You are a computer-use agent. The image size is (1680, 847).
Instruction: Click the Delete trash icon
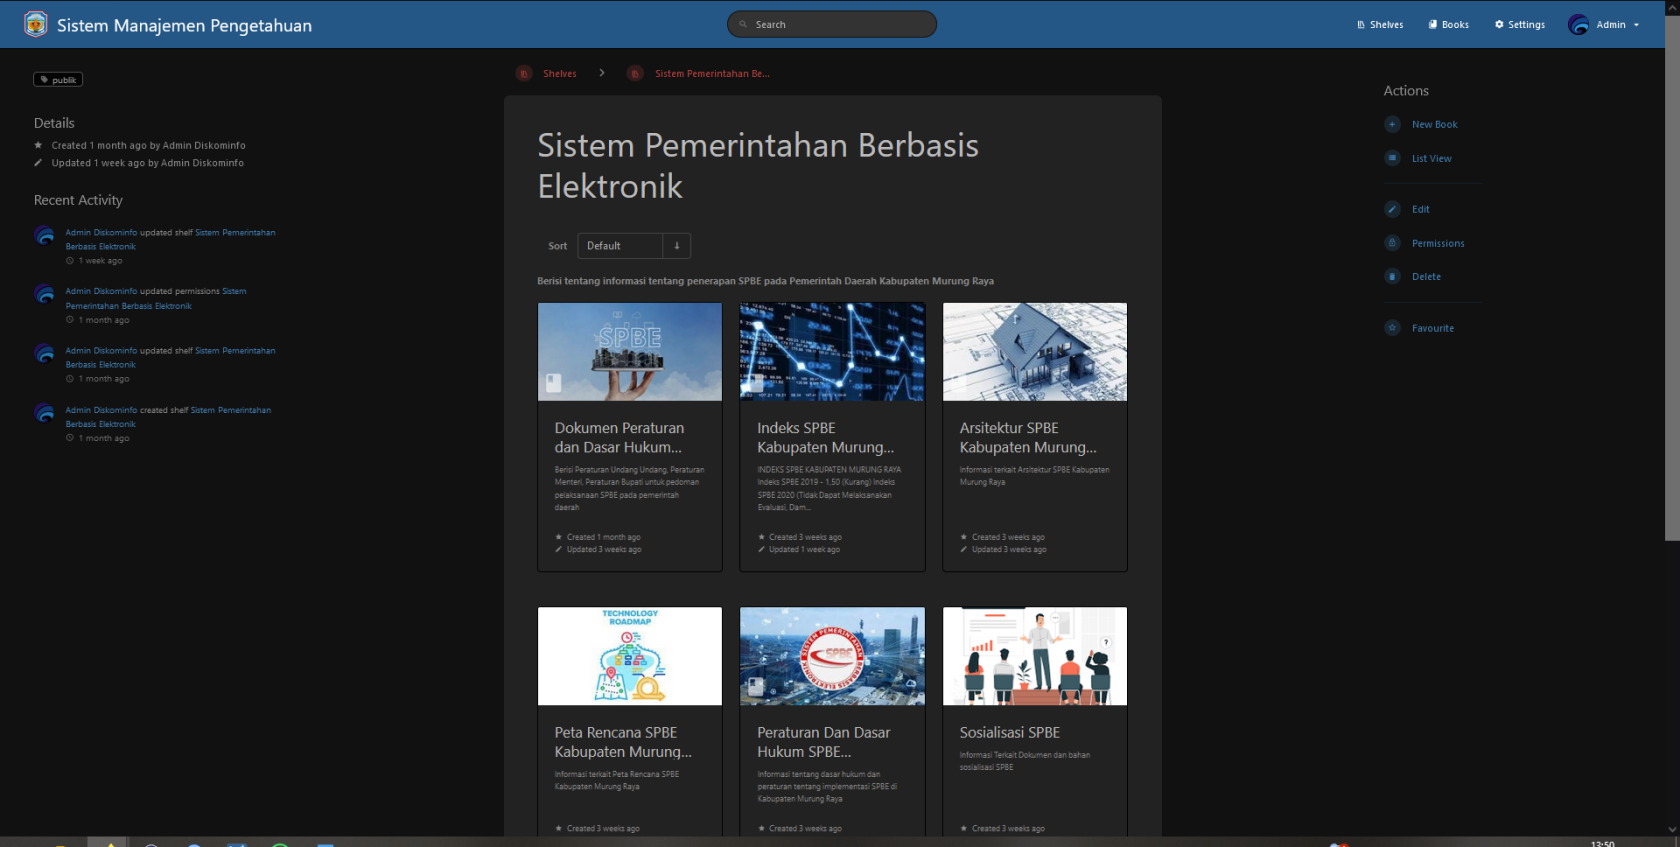coord(1392,276)
